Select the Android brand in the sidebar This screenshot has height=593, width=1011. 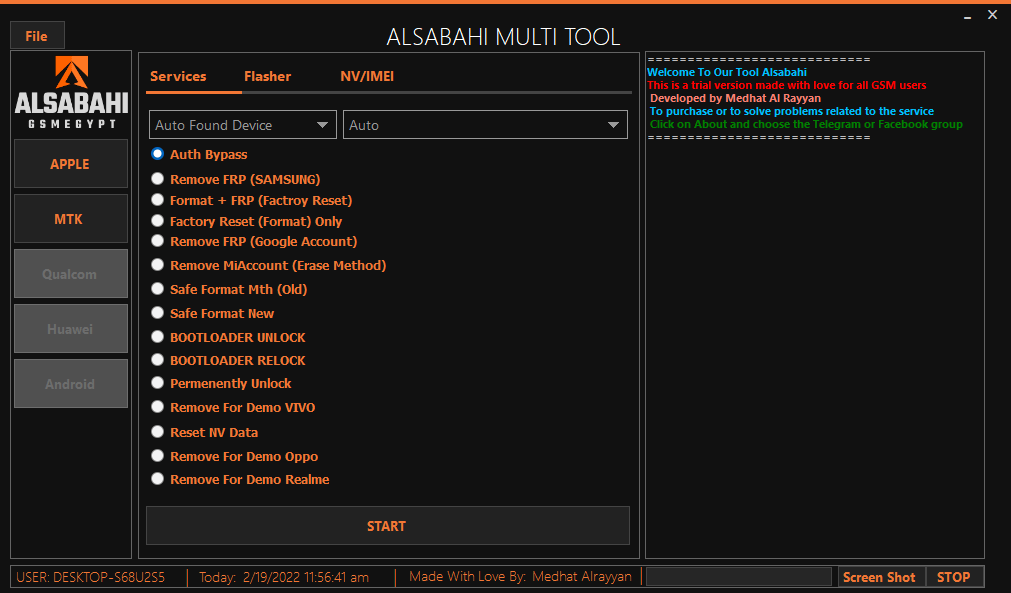point(70,383)
